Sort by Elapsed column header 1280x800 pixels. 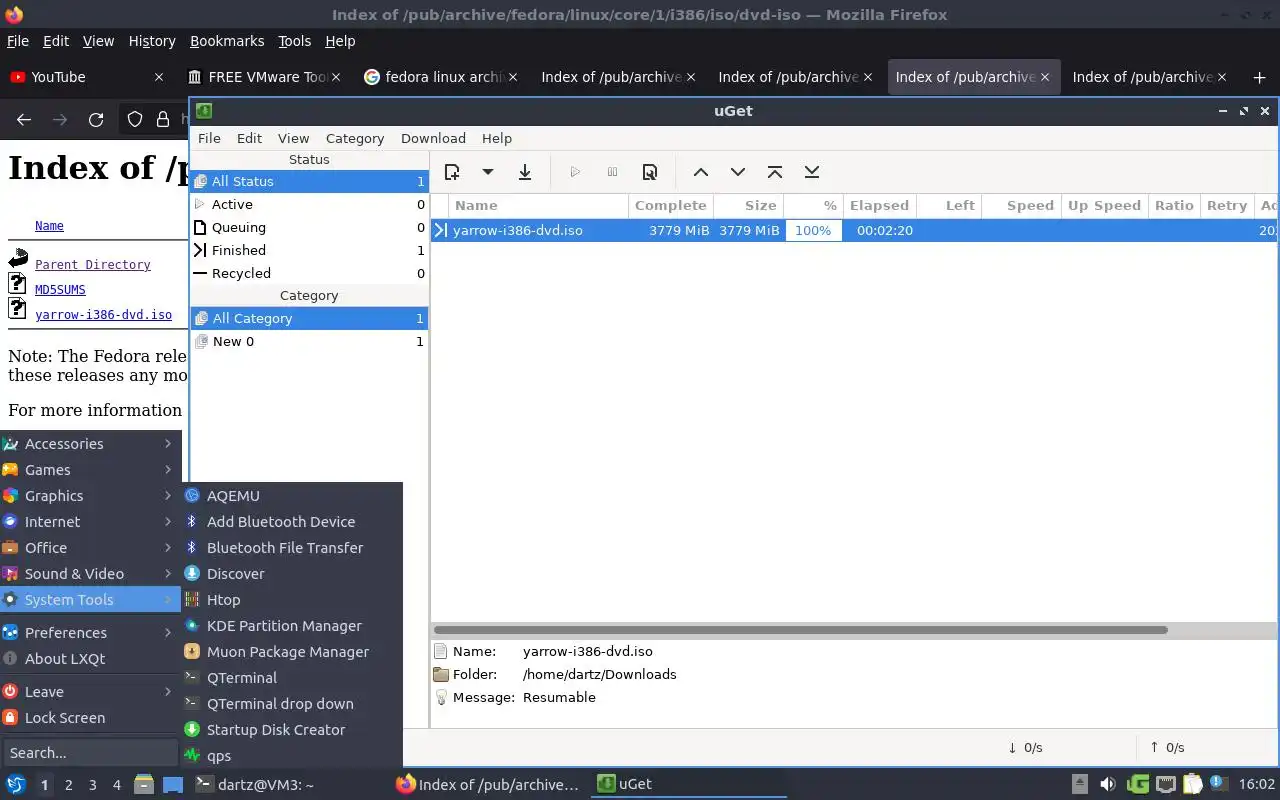879,205
